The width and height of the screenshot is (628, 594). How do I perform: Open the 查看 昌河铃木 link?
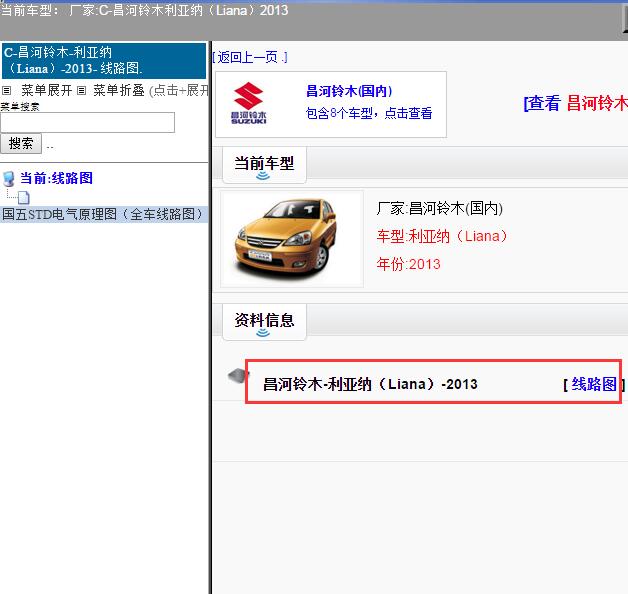[x=576, y=103]
